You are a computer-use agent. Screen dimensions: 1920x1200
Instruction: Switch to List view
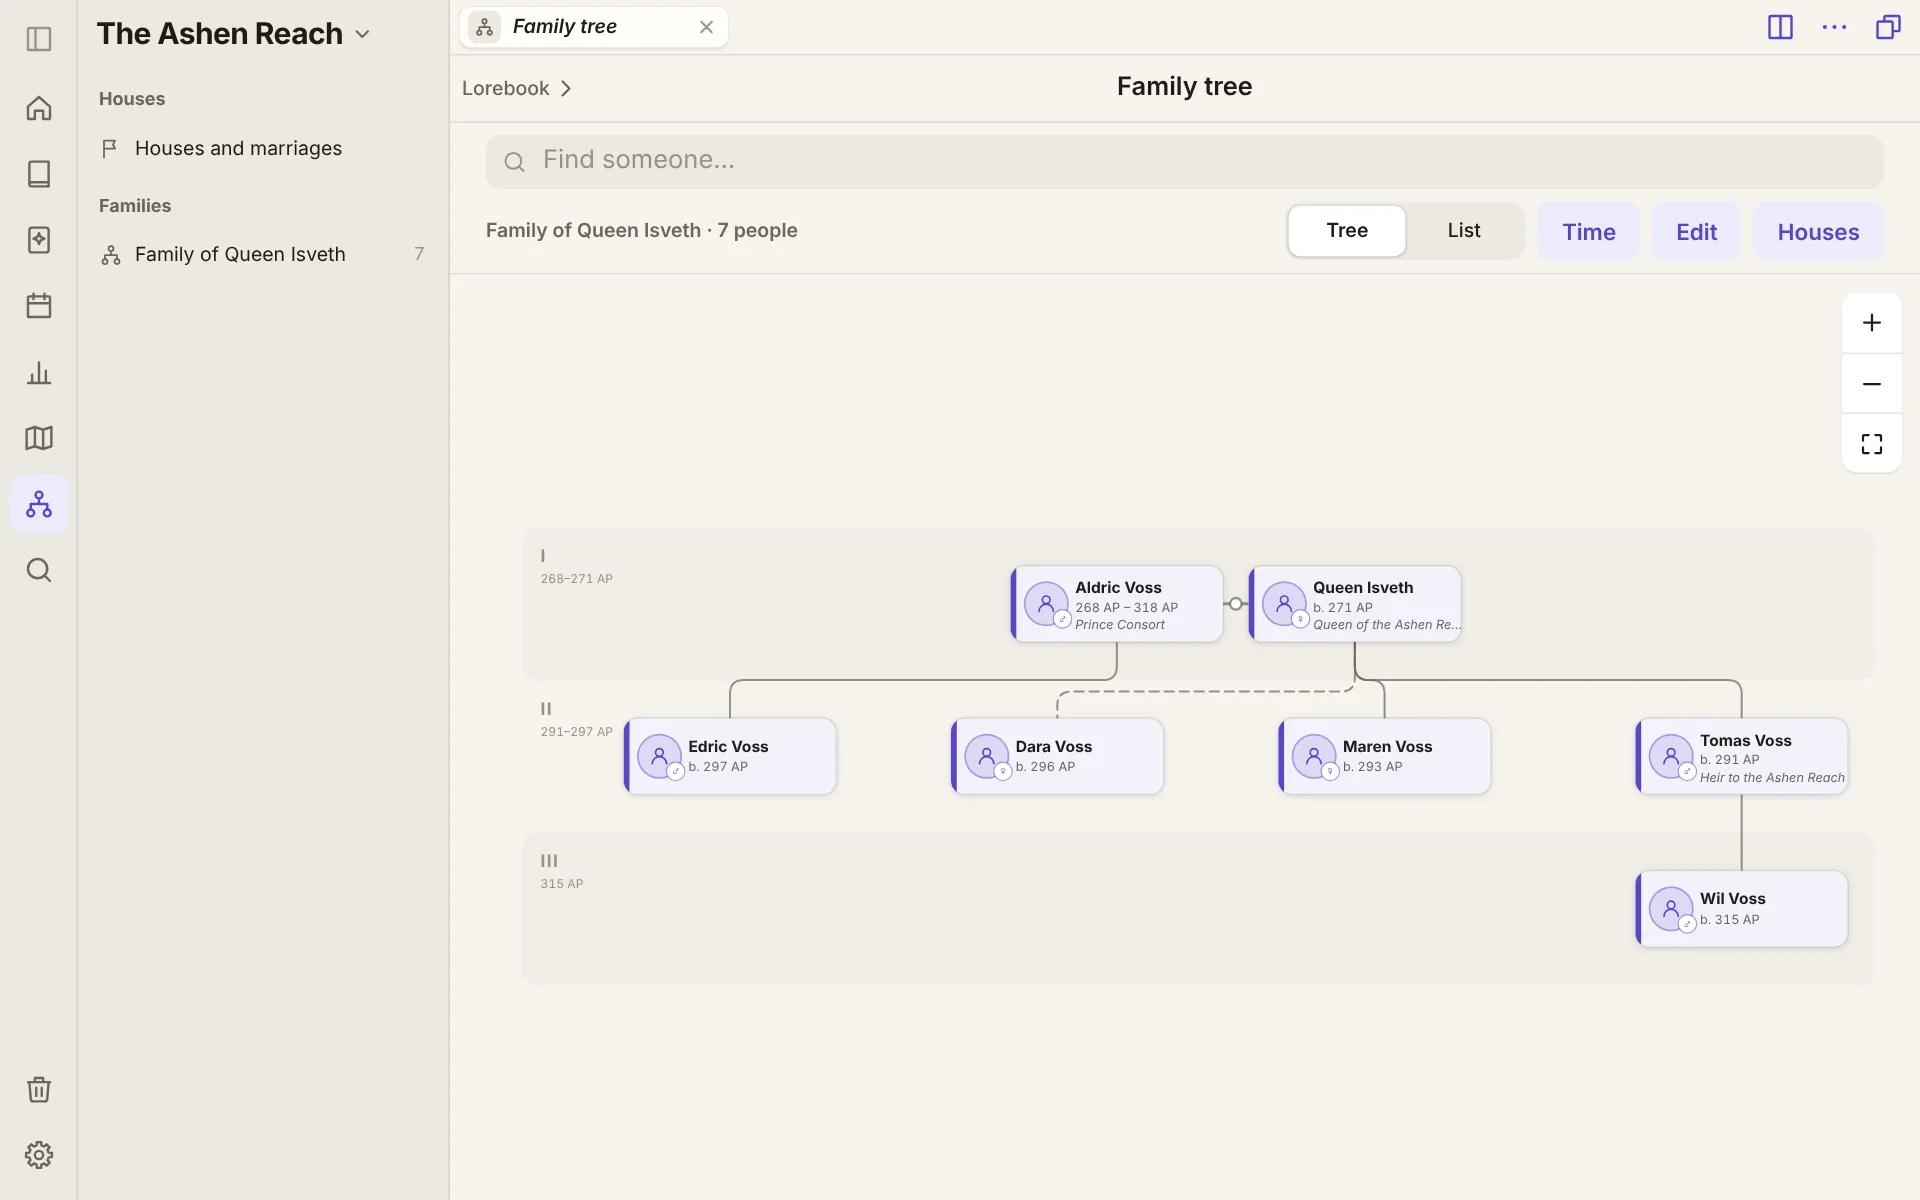click(1464, 231)
